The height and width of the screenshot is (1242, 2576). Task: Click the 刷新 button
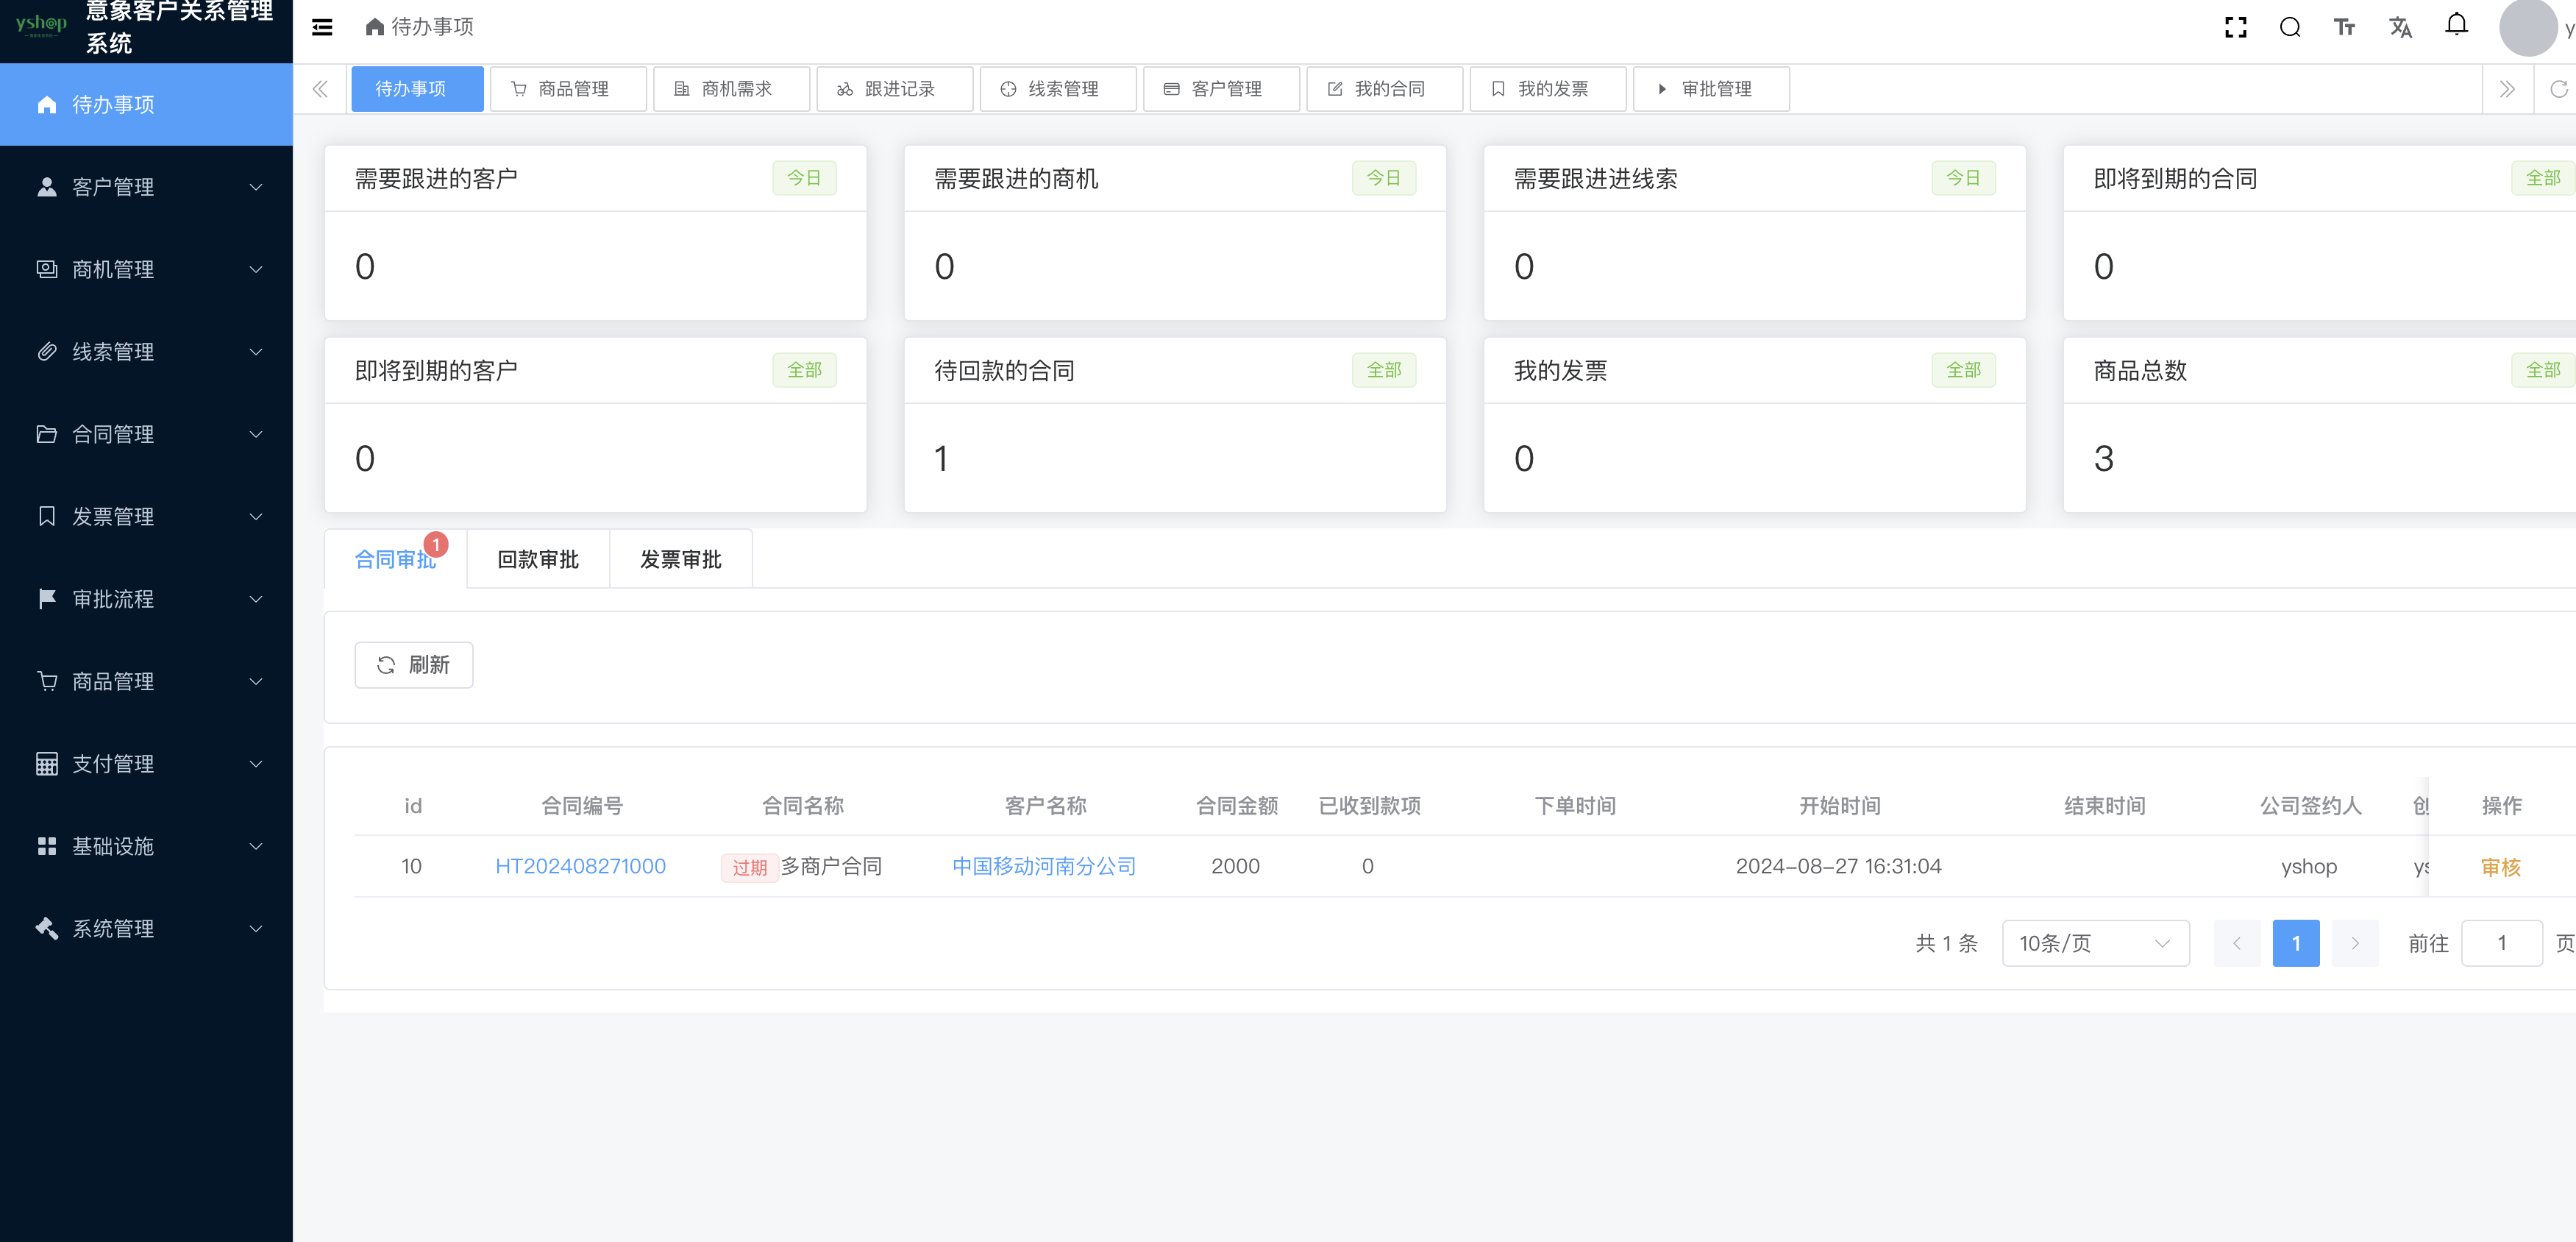(413, 665)
